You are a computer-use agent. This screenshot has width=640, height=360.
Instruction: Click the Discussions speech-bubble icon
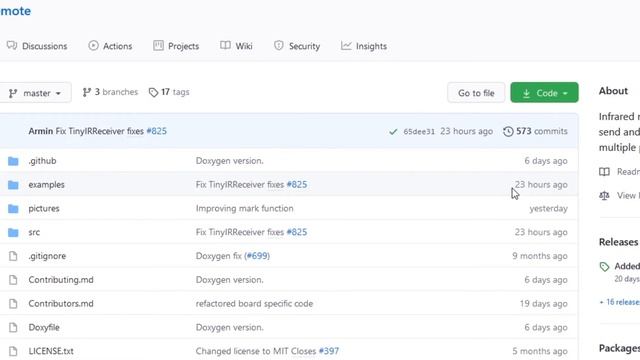(x=12, y=46)
